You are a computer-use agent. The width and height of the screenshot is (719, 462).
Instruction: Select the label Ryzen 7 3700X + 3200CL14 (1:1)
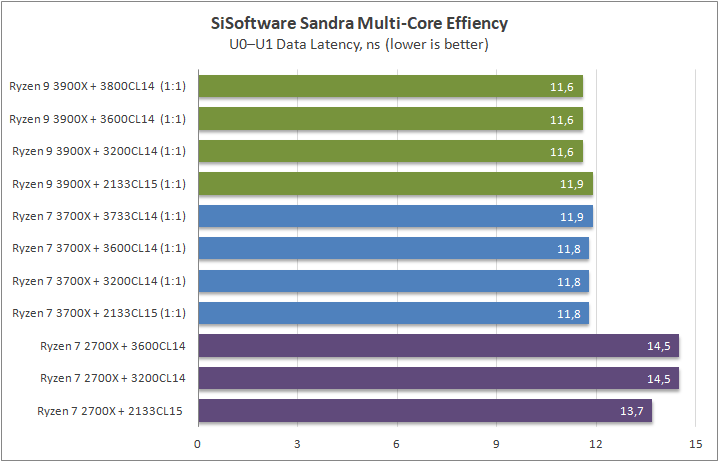[99, 281]
